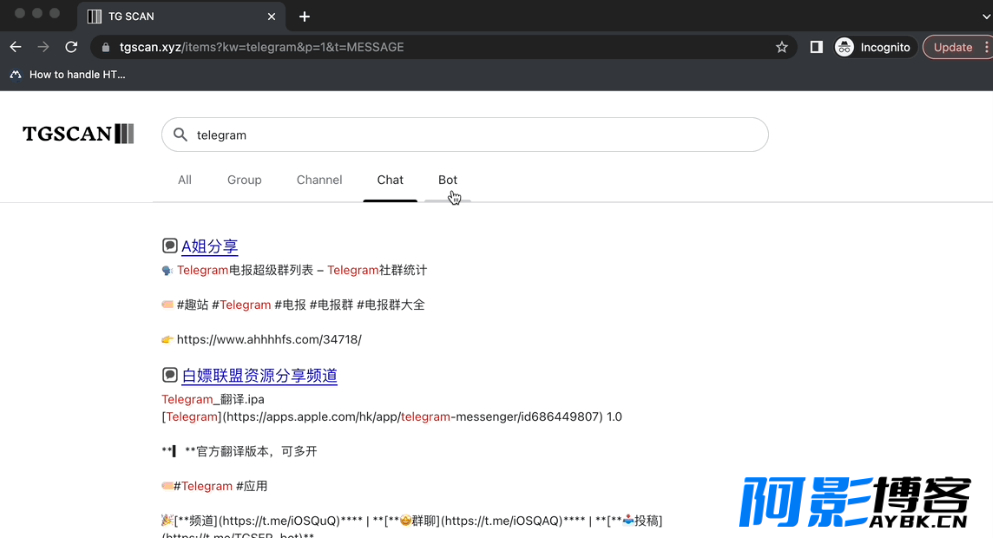Click the t.me/iOSQuQ channel line
The image size is (993, 538).
[x=412, y=521]
